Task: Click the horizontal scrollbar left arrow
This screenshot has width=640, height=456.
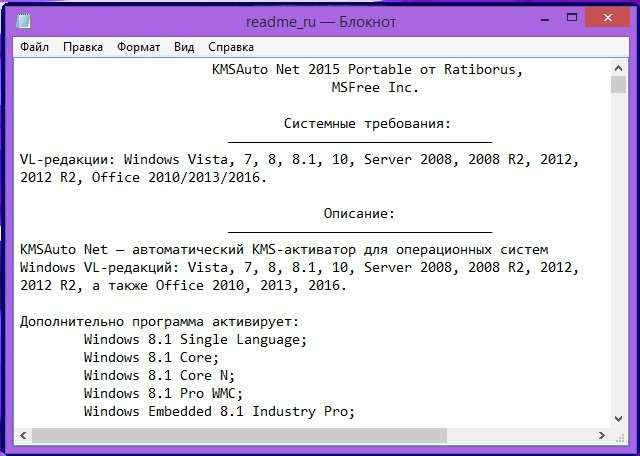Action: [x=23, y=436]
